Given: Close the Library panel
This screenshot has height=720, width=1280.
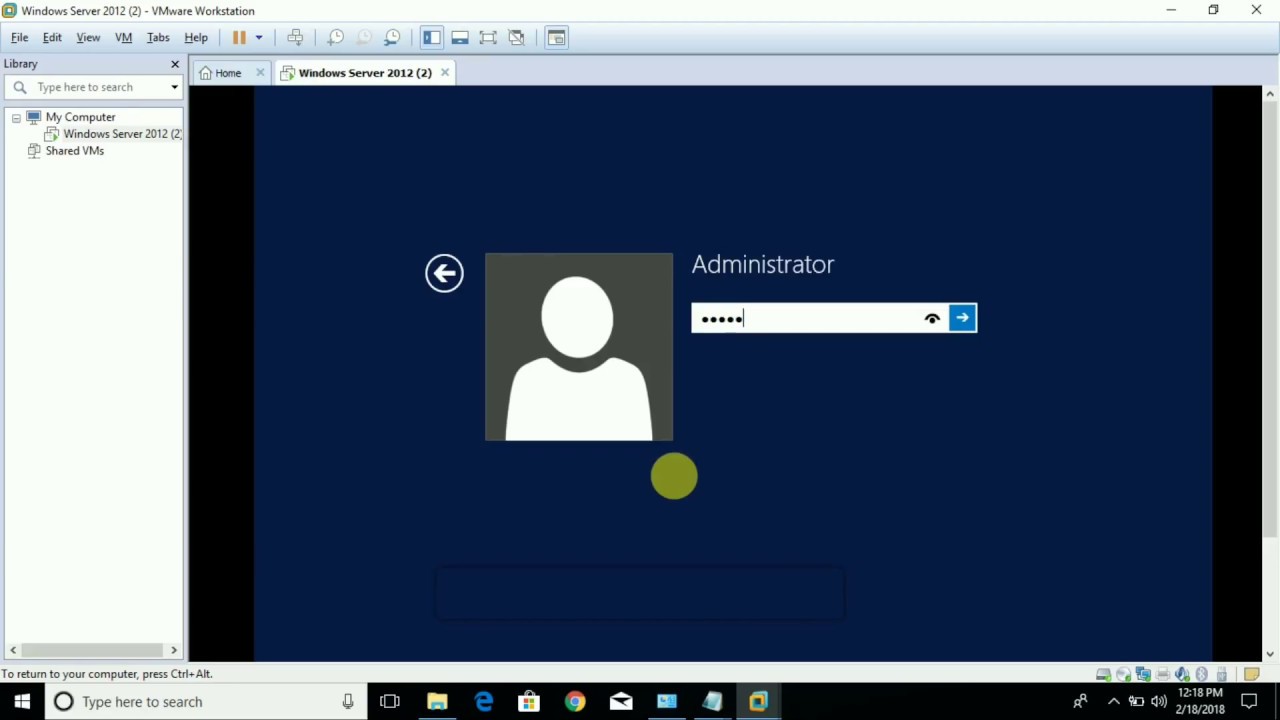Looking at the screenshot, I should click(x=175, y=64).
